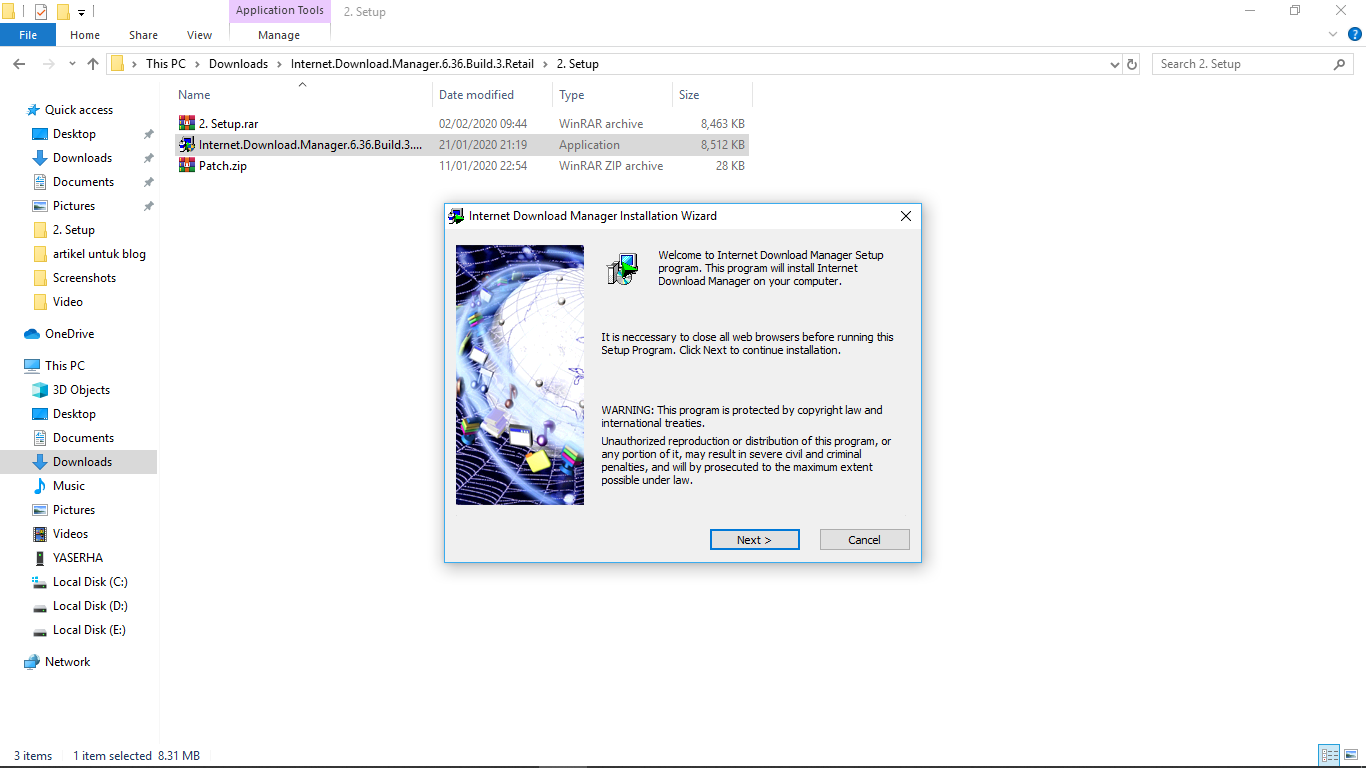Click the search magnifier icon
This screenshot has width=1366, height=768.
pyautogui.click(x=1340, y=64)
